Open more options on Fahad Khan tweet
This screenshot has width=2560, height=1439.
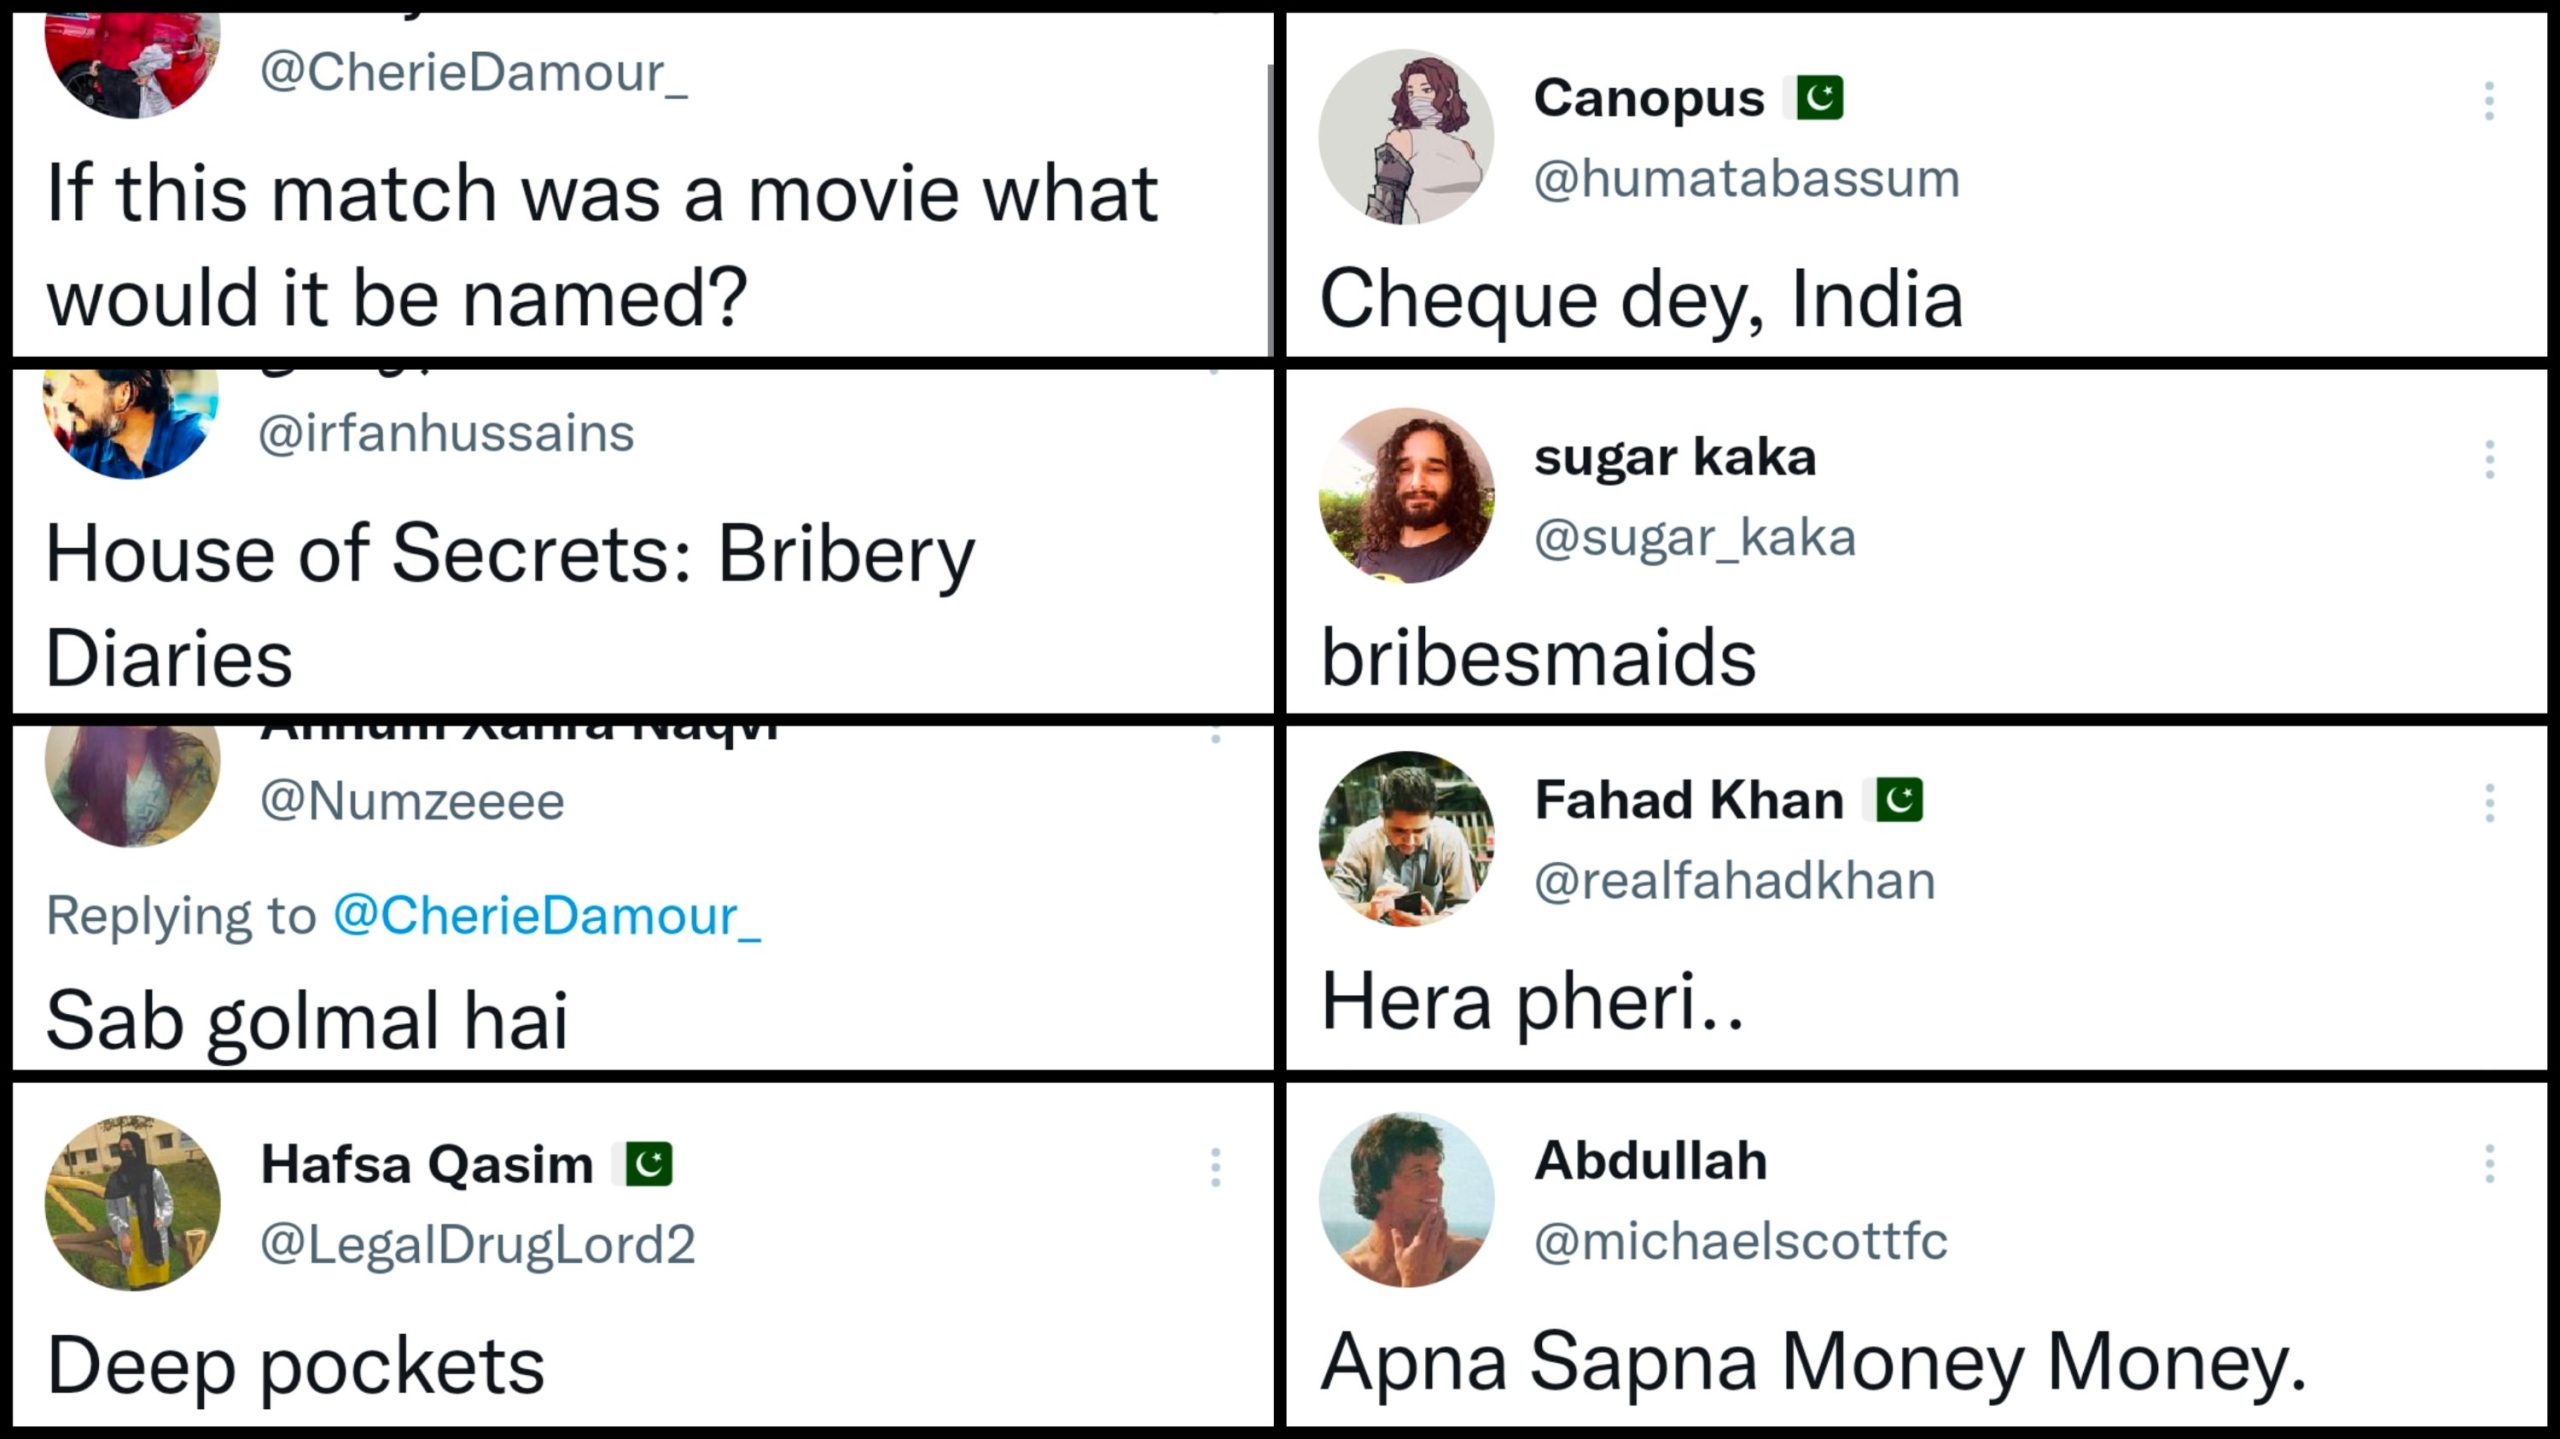pos(2489,804)
